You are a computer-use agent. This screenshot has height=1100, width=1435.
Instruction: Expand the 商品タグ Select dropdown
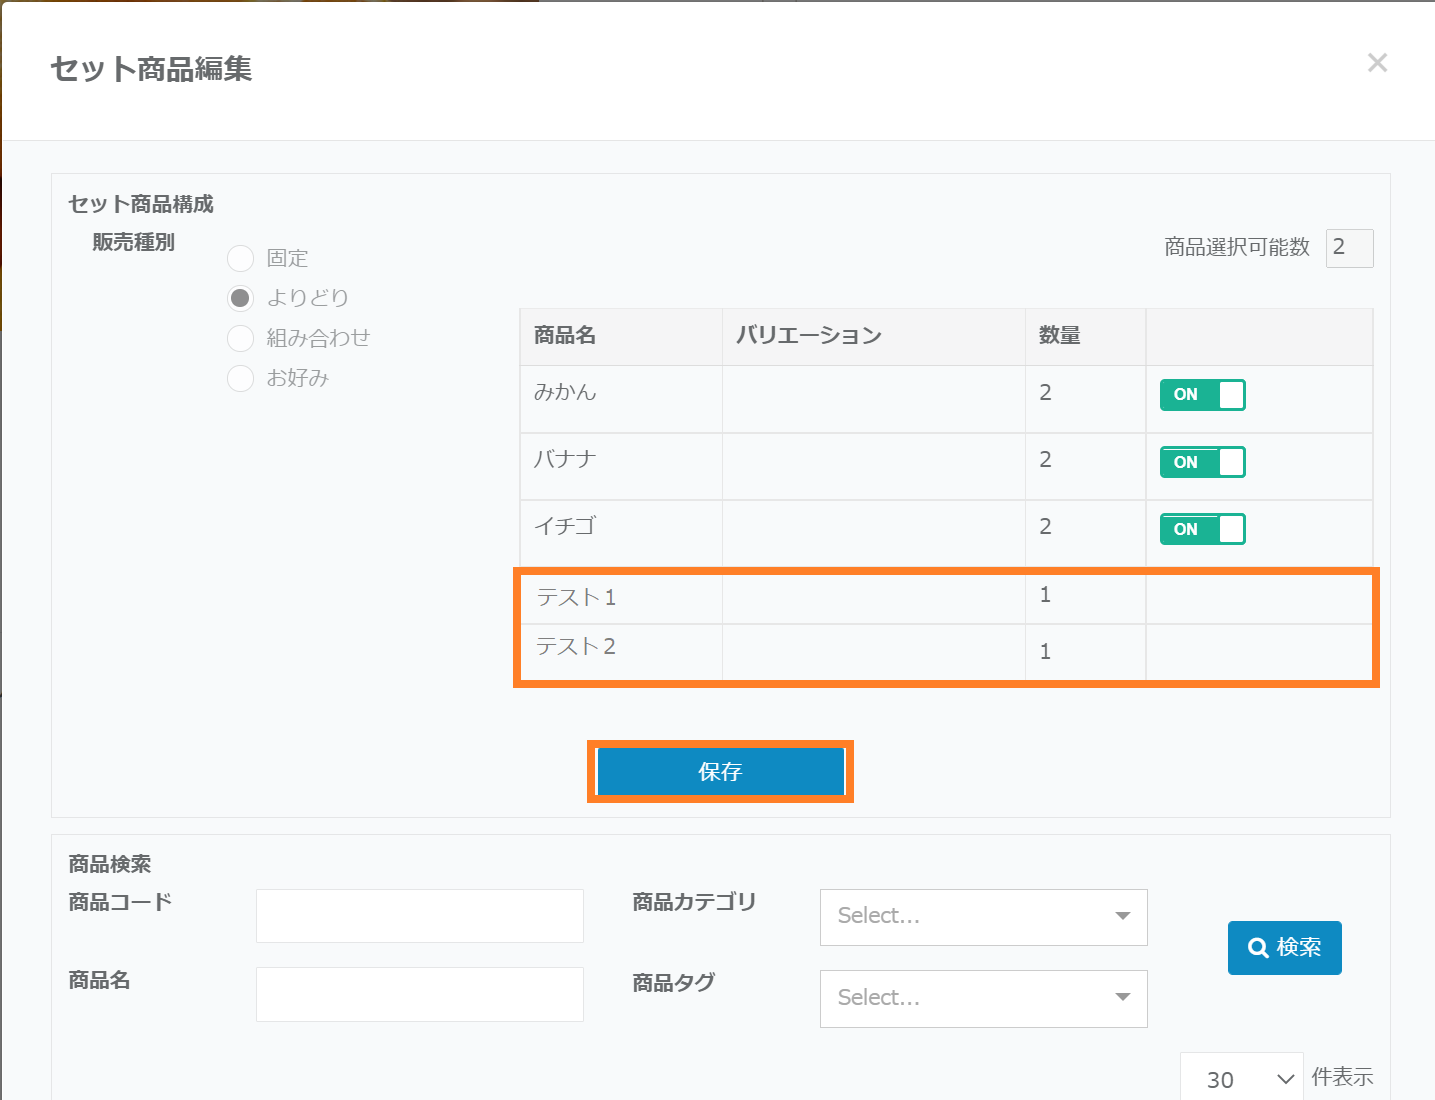pyautogui.click(x=983, y=999)
